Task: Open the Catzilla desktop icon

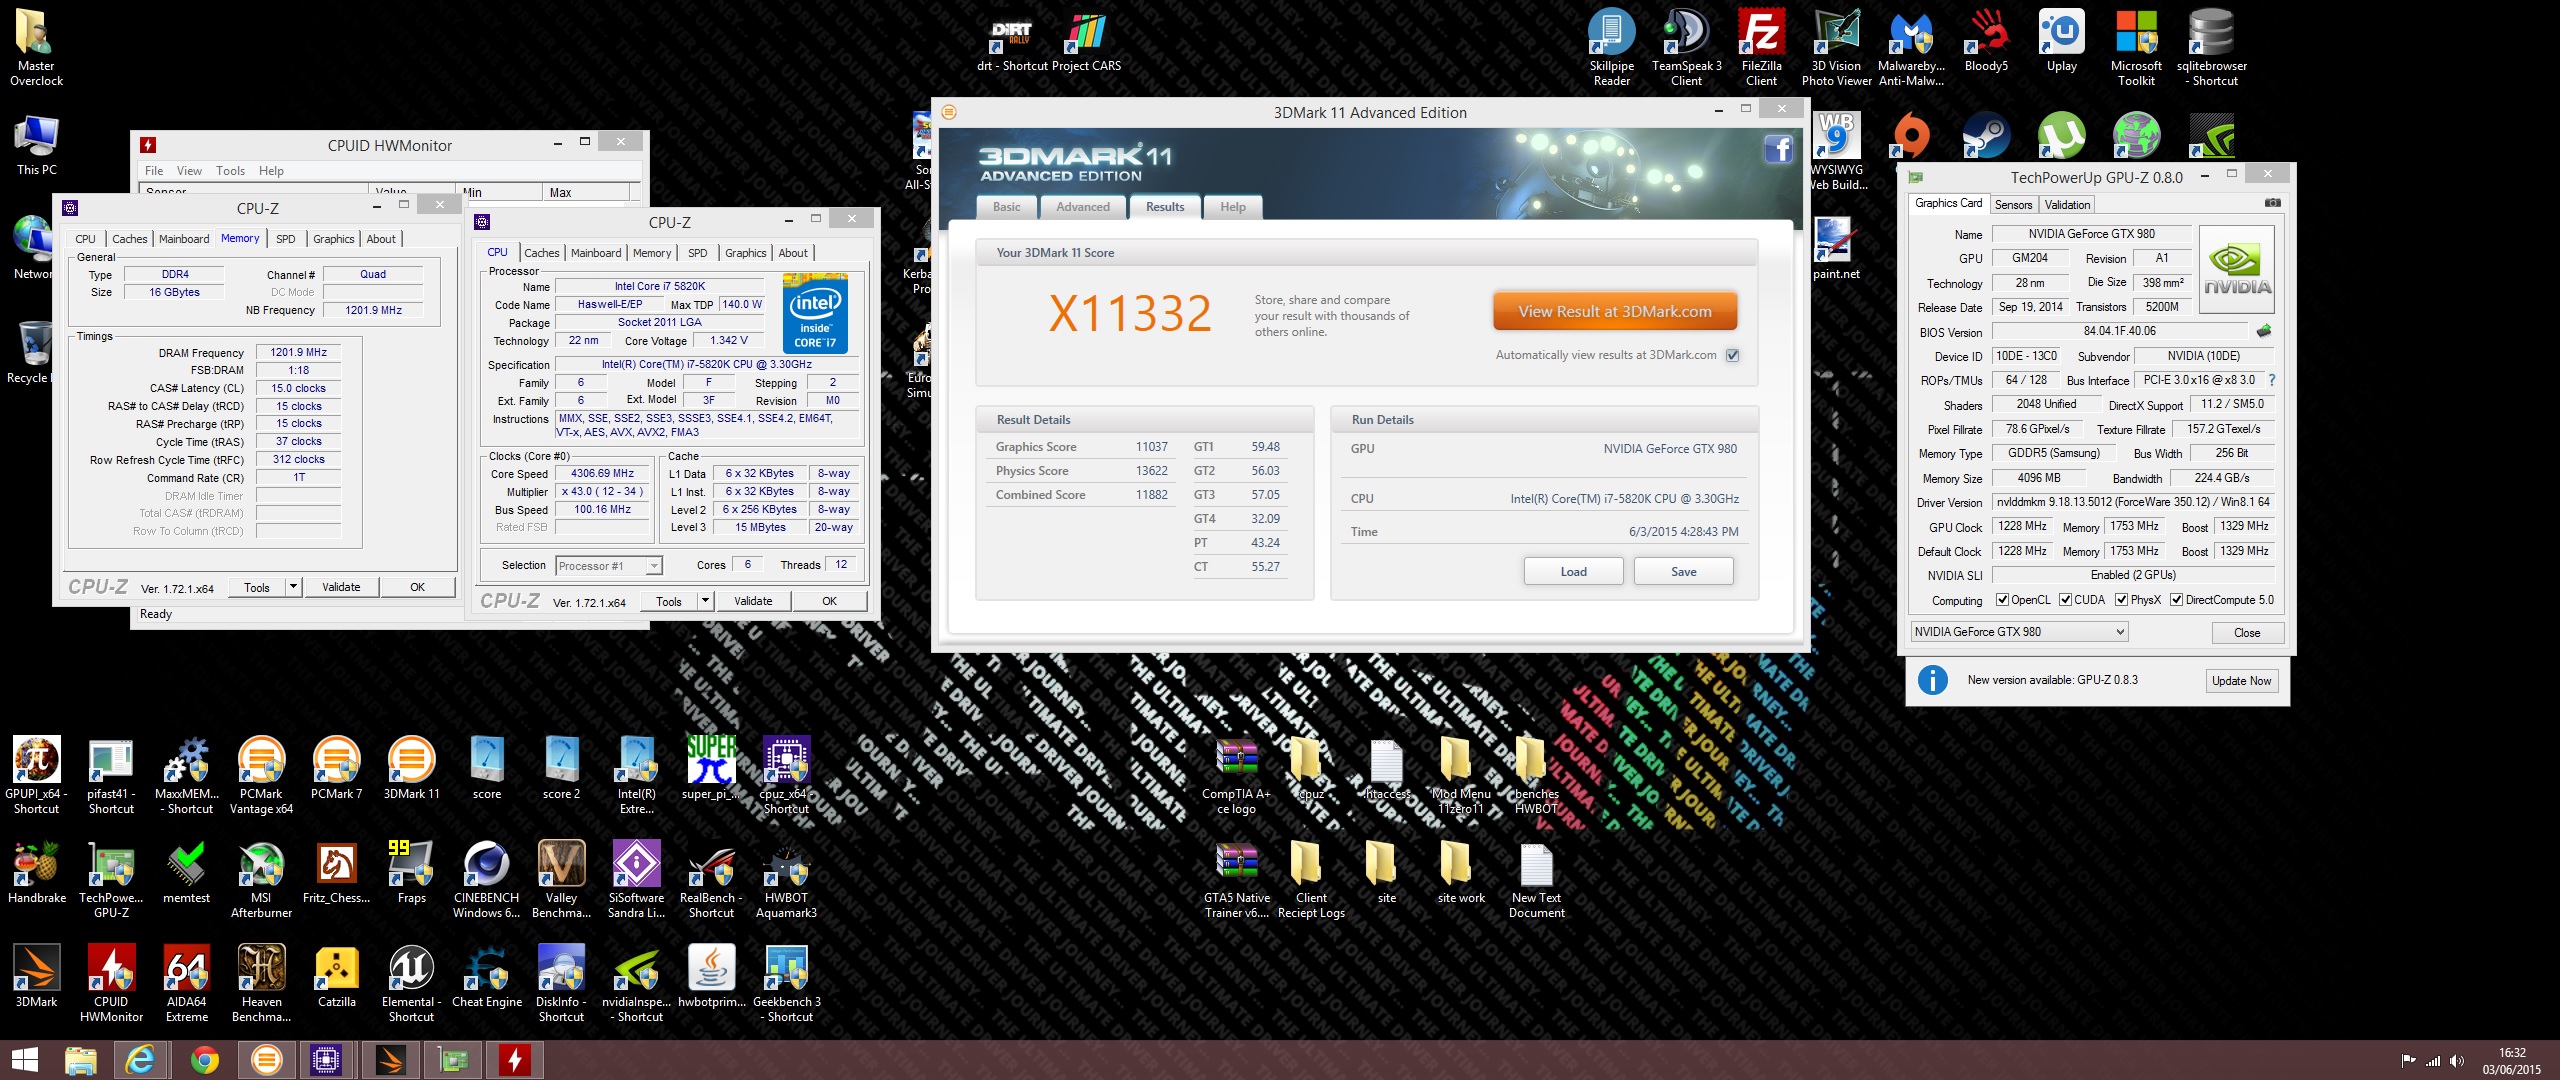Action: (x=337, y=976)
